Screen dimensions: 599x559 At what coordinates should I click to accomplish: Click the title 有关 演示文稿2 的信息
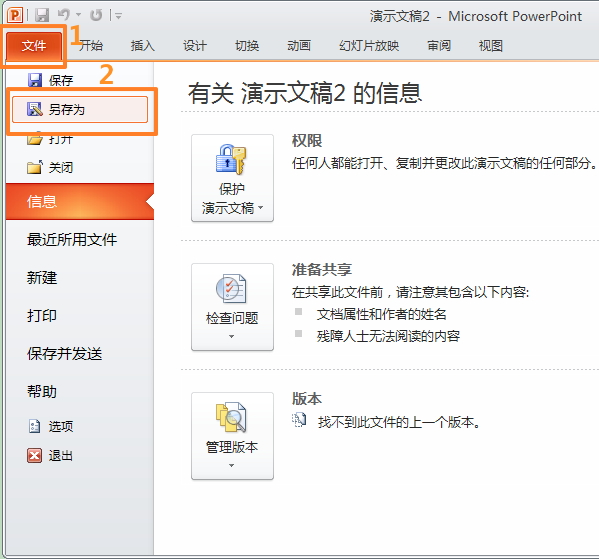pyautogui.click(x=305, y=94)
